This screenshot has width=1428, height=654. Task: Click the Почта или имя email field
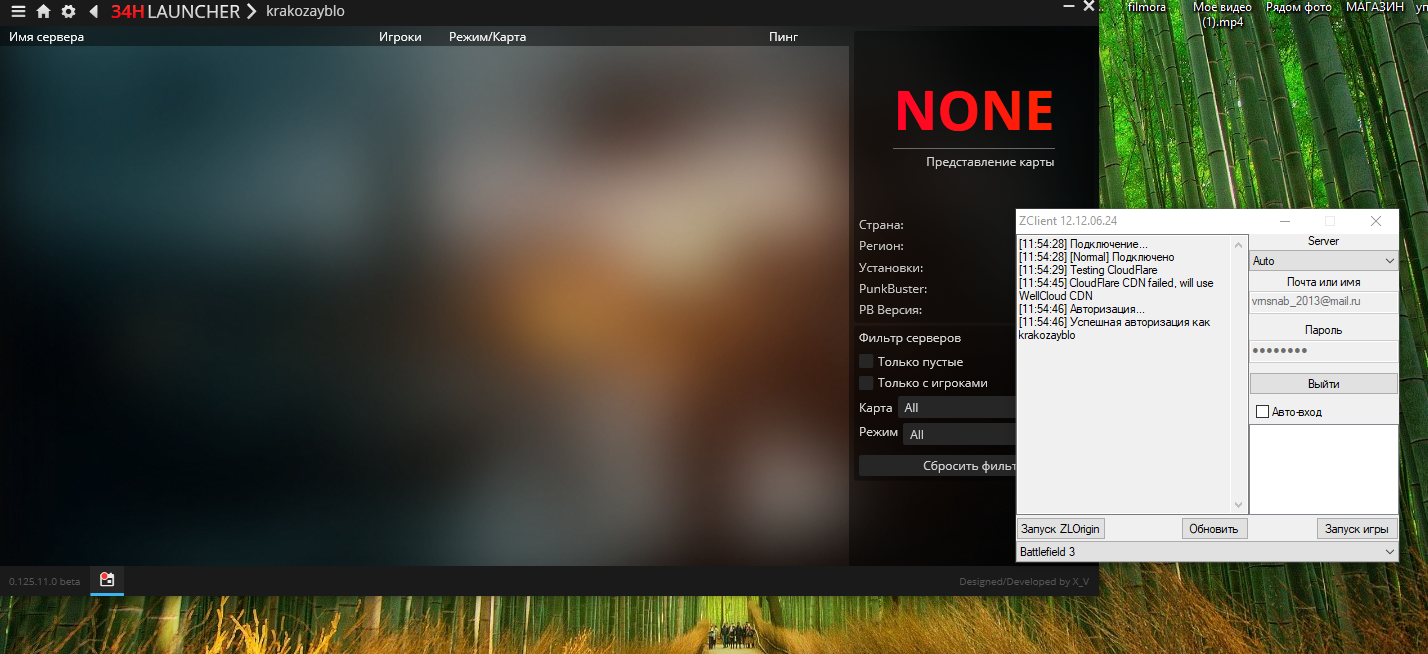click(1323, 301)
